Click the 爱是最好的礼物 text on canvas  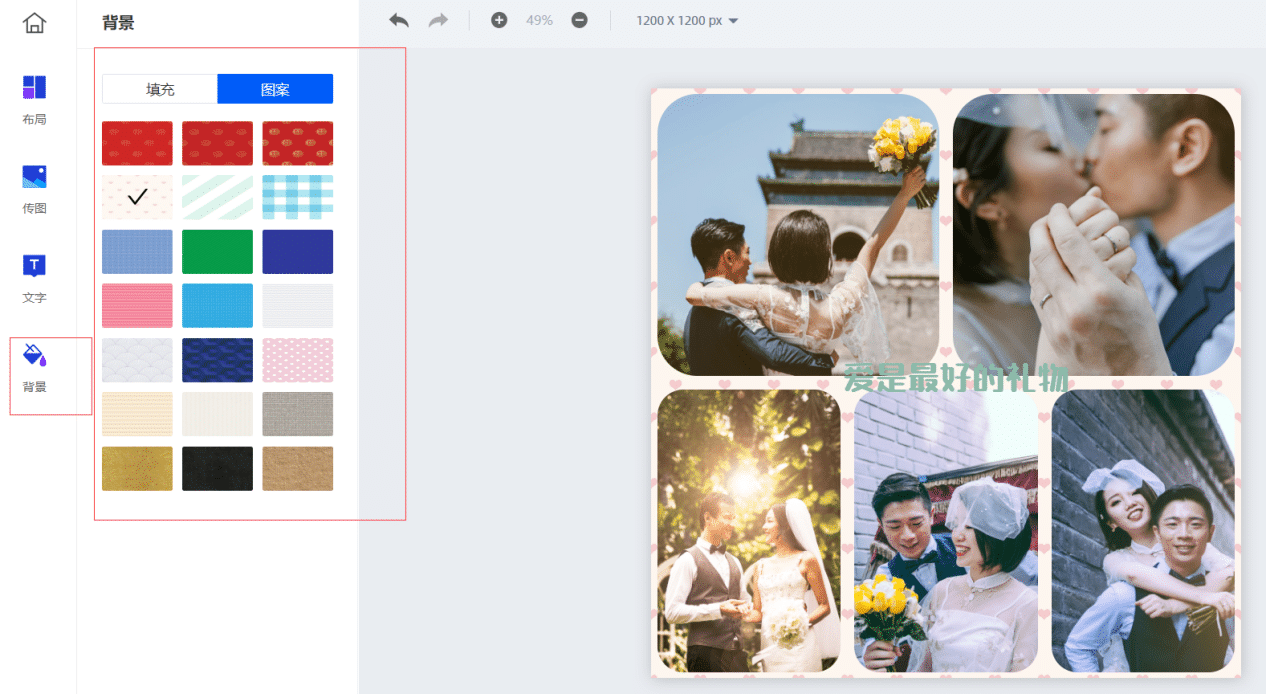956,379
